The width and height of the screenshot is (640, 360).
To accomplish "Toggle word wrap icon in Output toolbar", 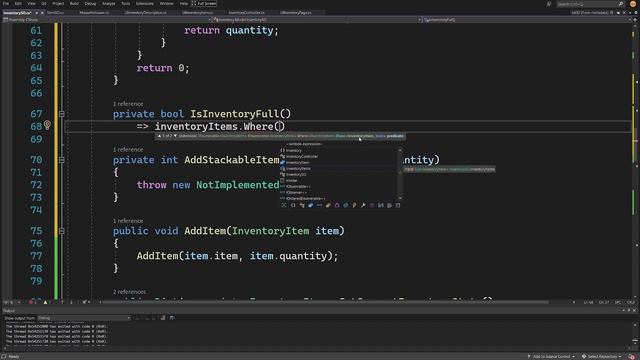I will point(172,318).
